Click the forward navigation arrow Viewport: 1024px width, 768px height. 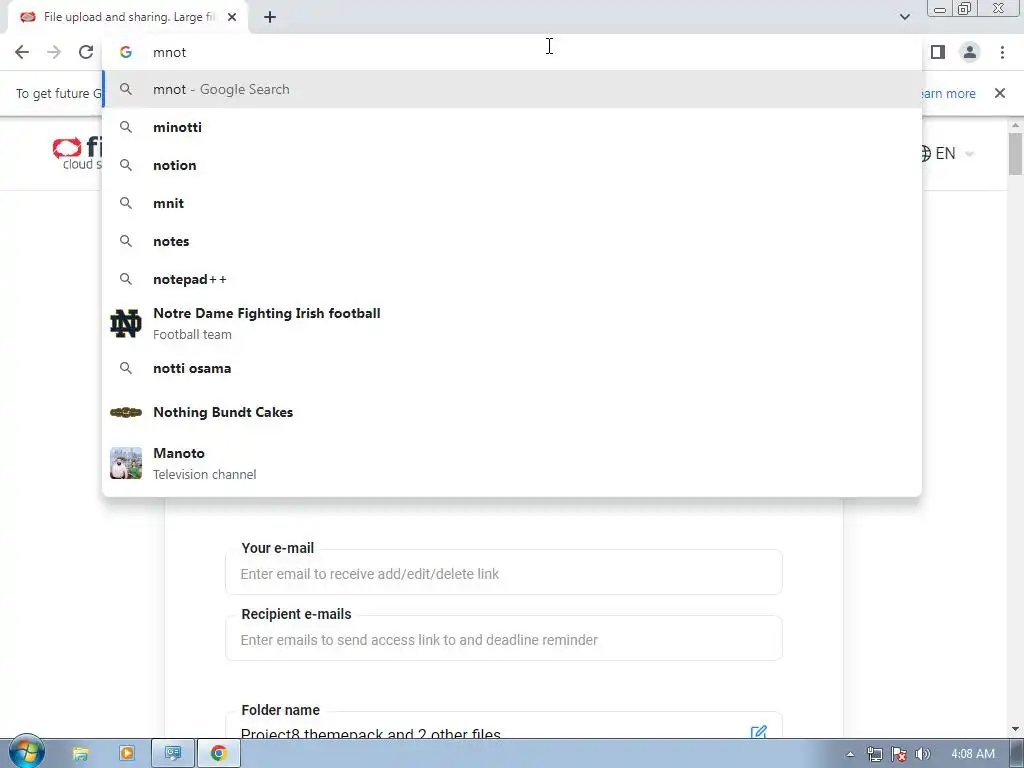coord(54,52)
